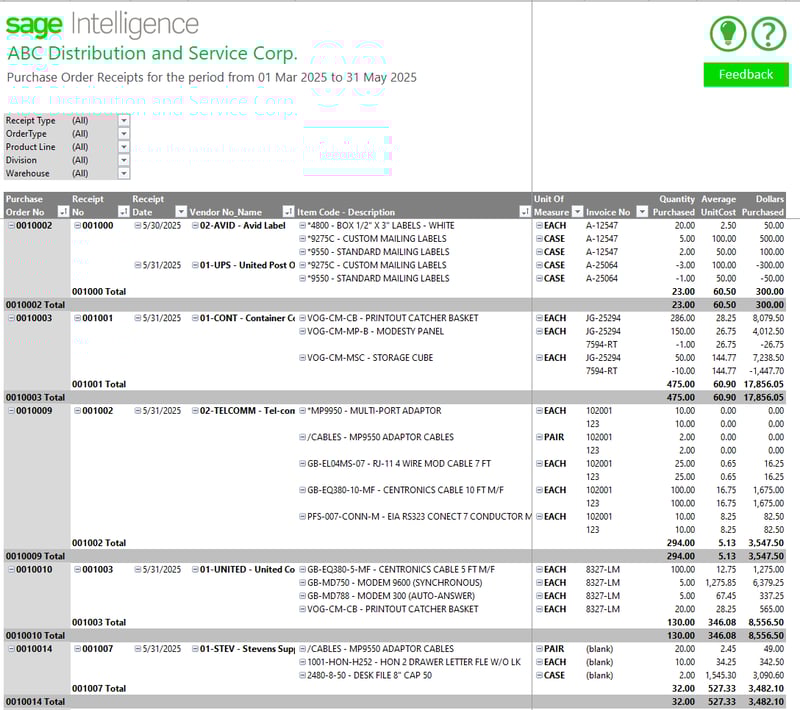Image resolution: width=800 pixels, height=710 pixels.
Task: Expand the Product Line filter dropdown
Action: [x=123, y=147]
